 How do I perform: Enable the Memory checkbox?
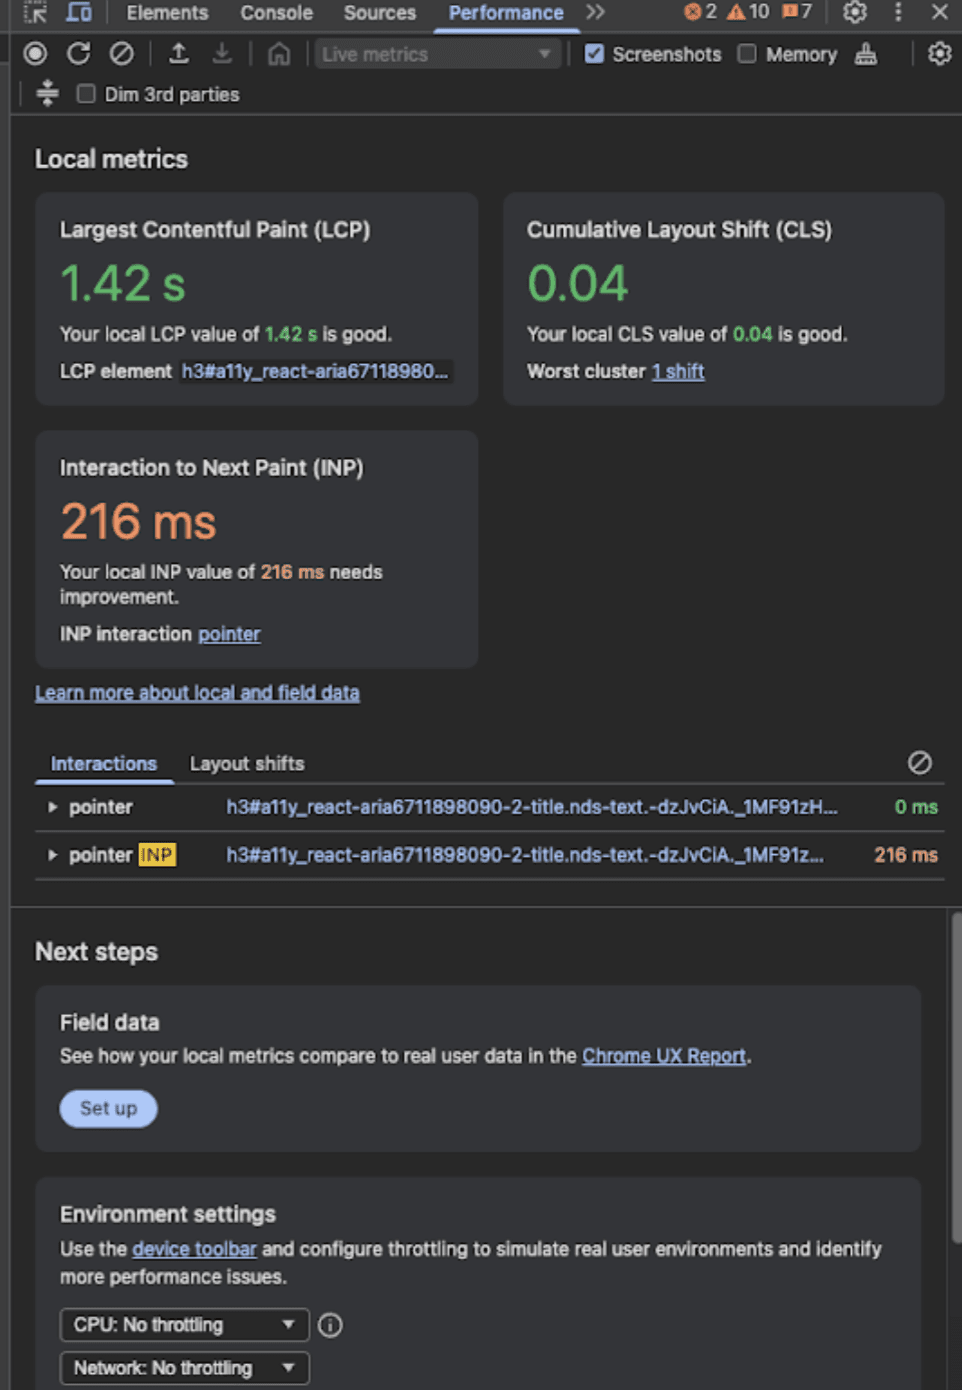(x=747, y=54)
